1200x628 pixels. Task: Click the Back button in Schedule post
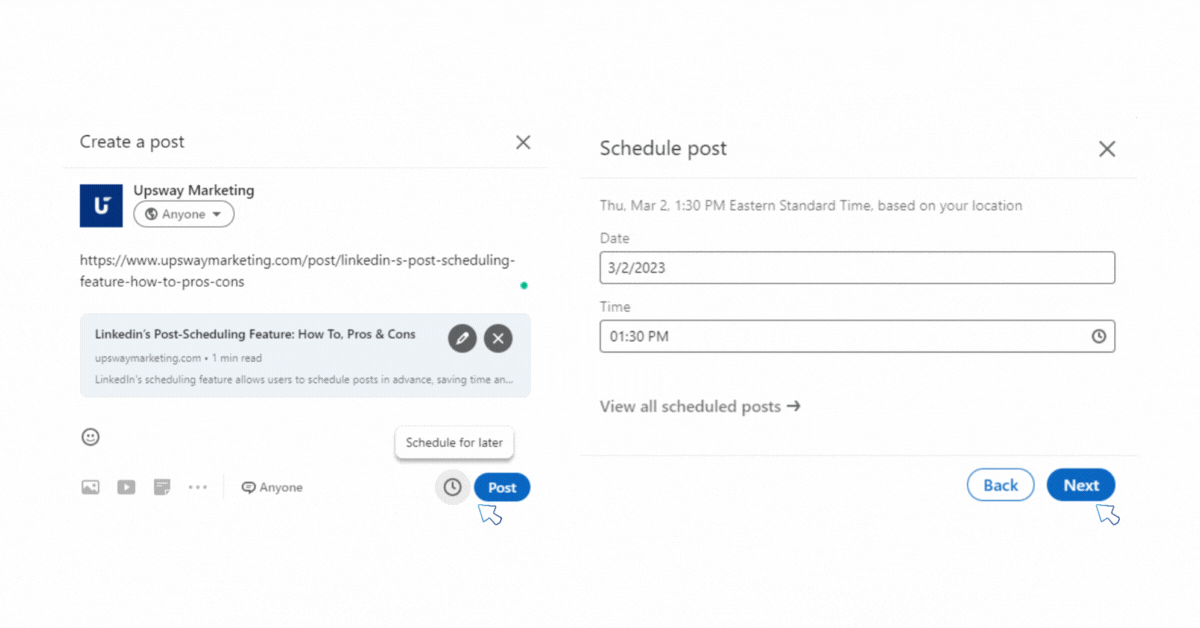[x=1000, y=485]
